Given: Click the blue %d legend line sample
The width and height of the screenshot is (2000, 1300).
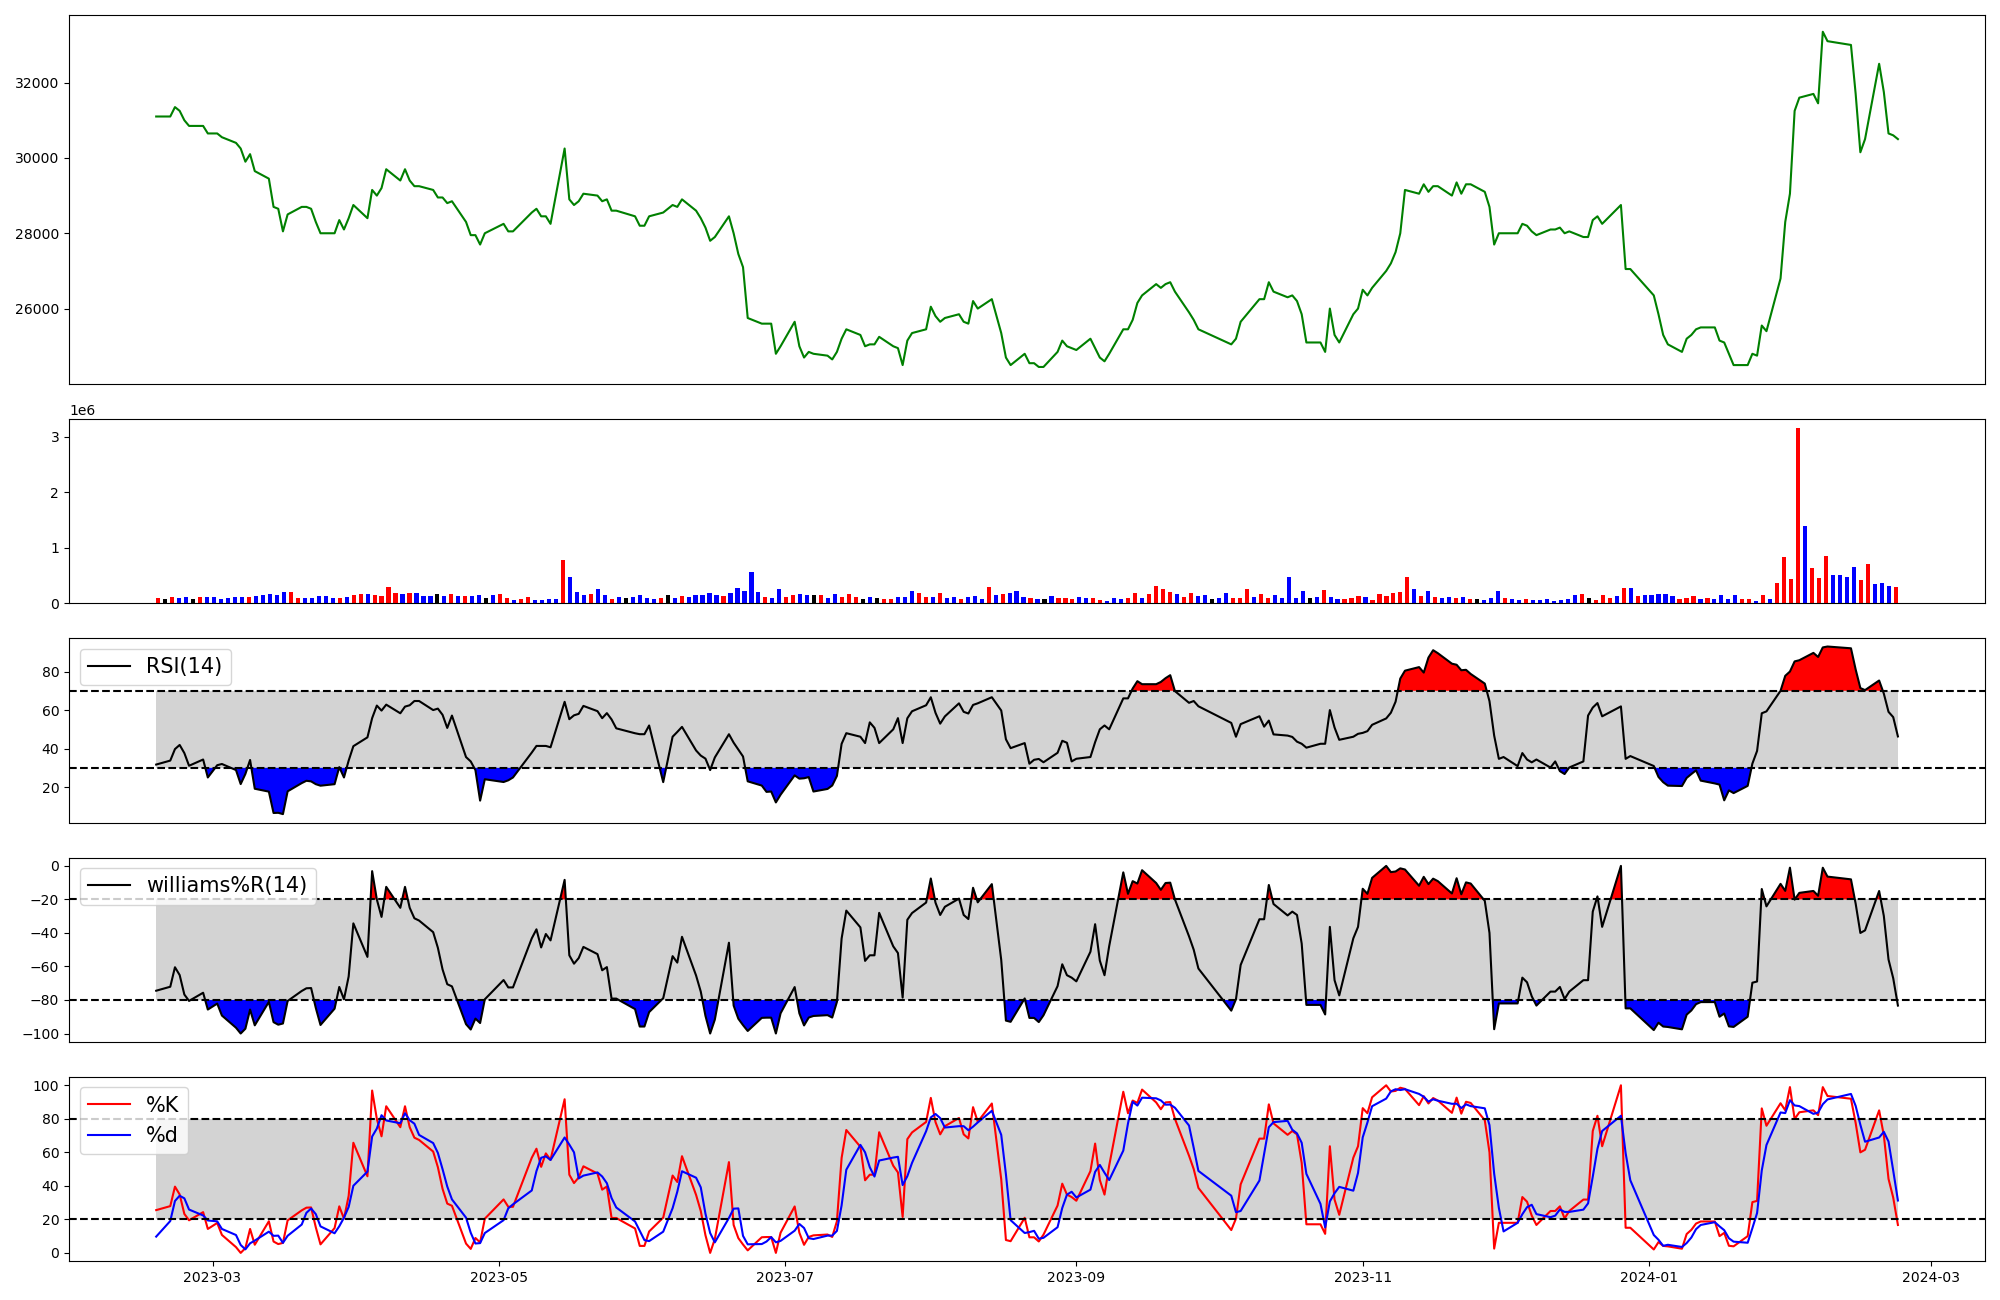Looking at the screenshot, I should 109,1135.
